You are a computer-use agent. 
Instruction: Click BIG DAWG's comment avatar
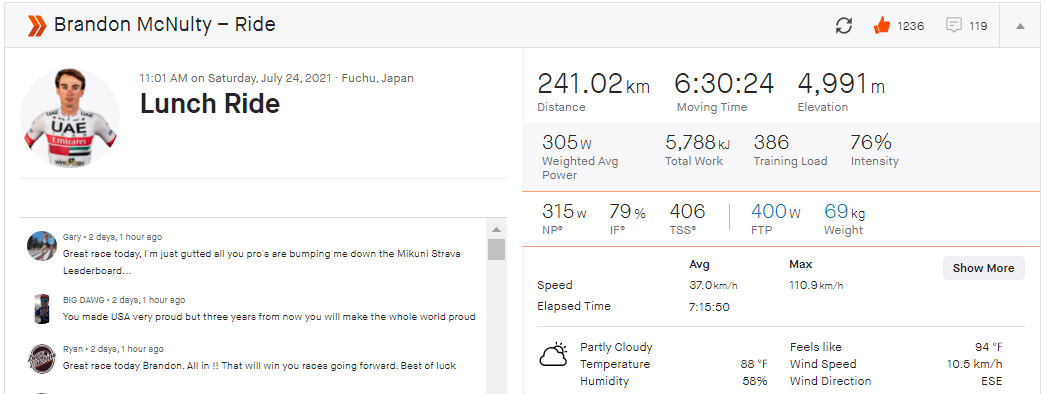pyautogui.click(x=41, y=309)
